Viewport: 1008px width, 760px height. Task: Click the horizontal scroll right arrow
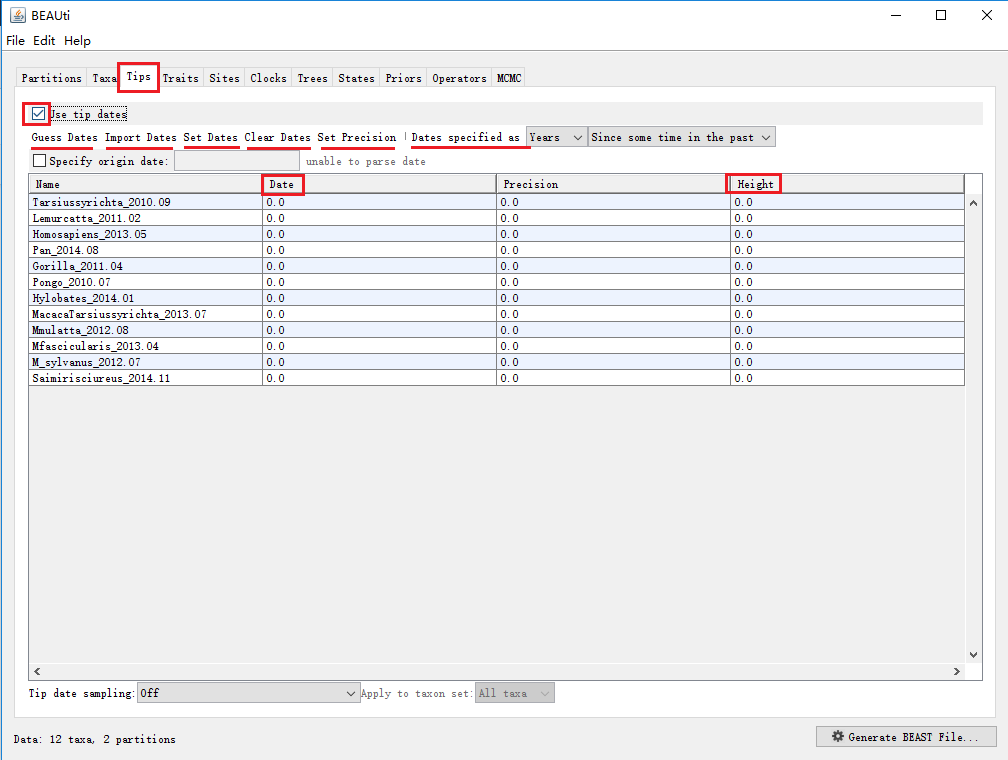point(957,671)
